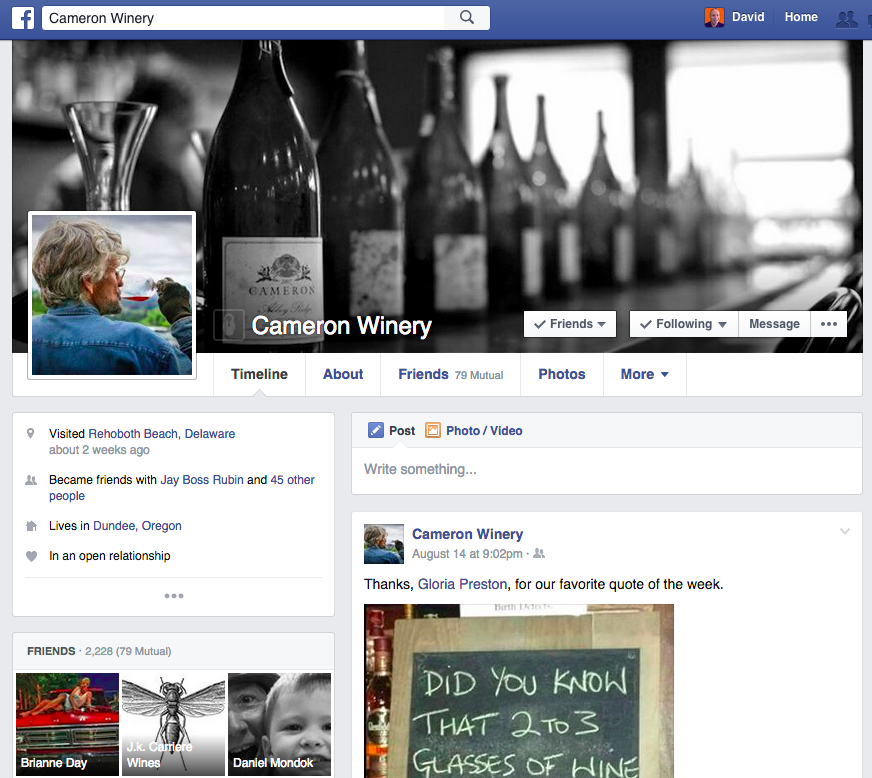Click the Write something text field
This screenshot has width=872, height=778.
pyautogui.click(x=606, y=469)
